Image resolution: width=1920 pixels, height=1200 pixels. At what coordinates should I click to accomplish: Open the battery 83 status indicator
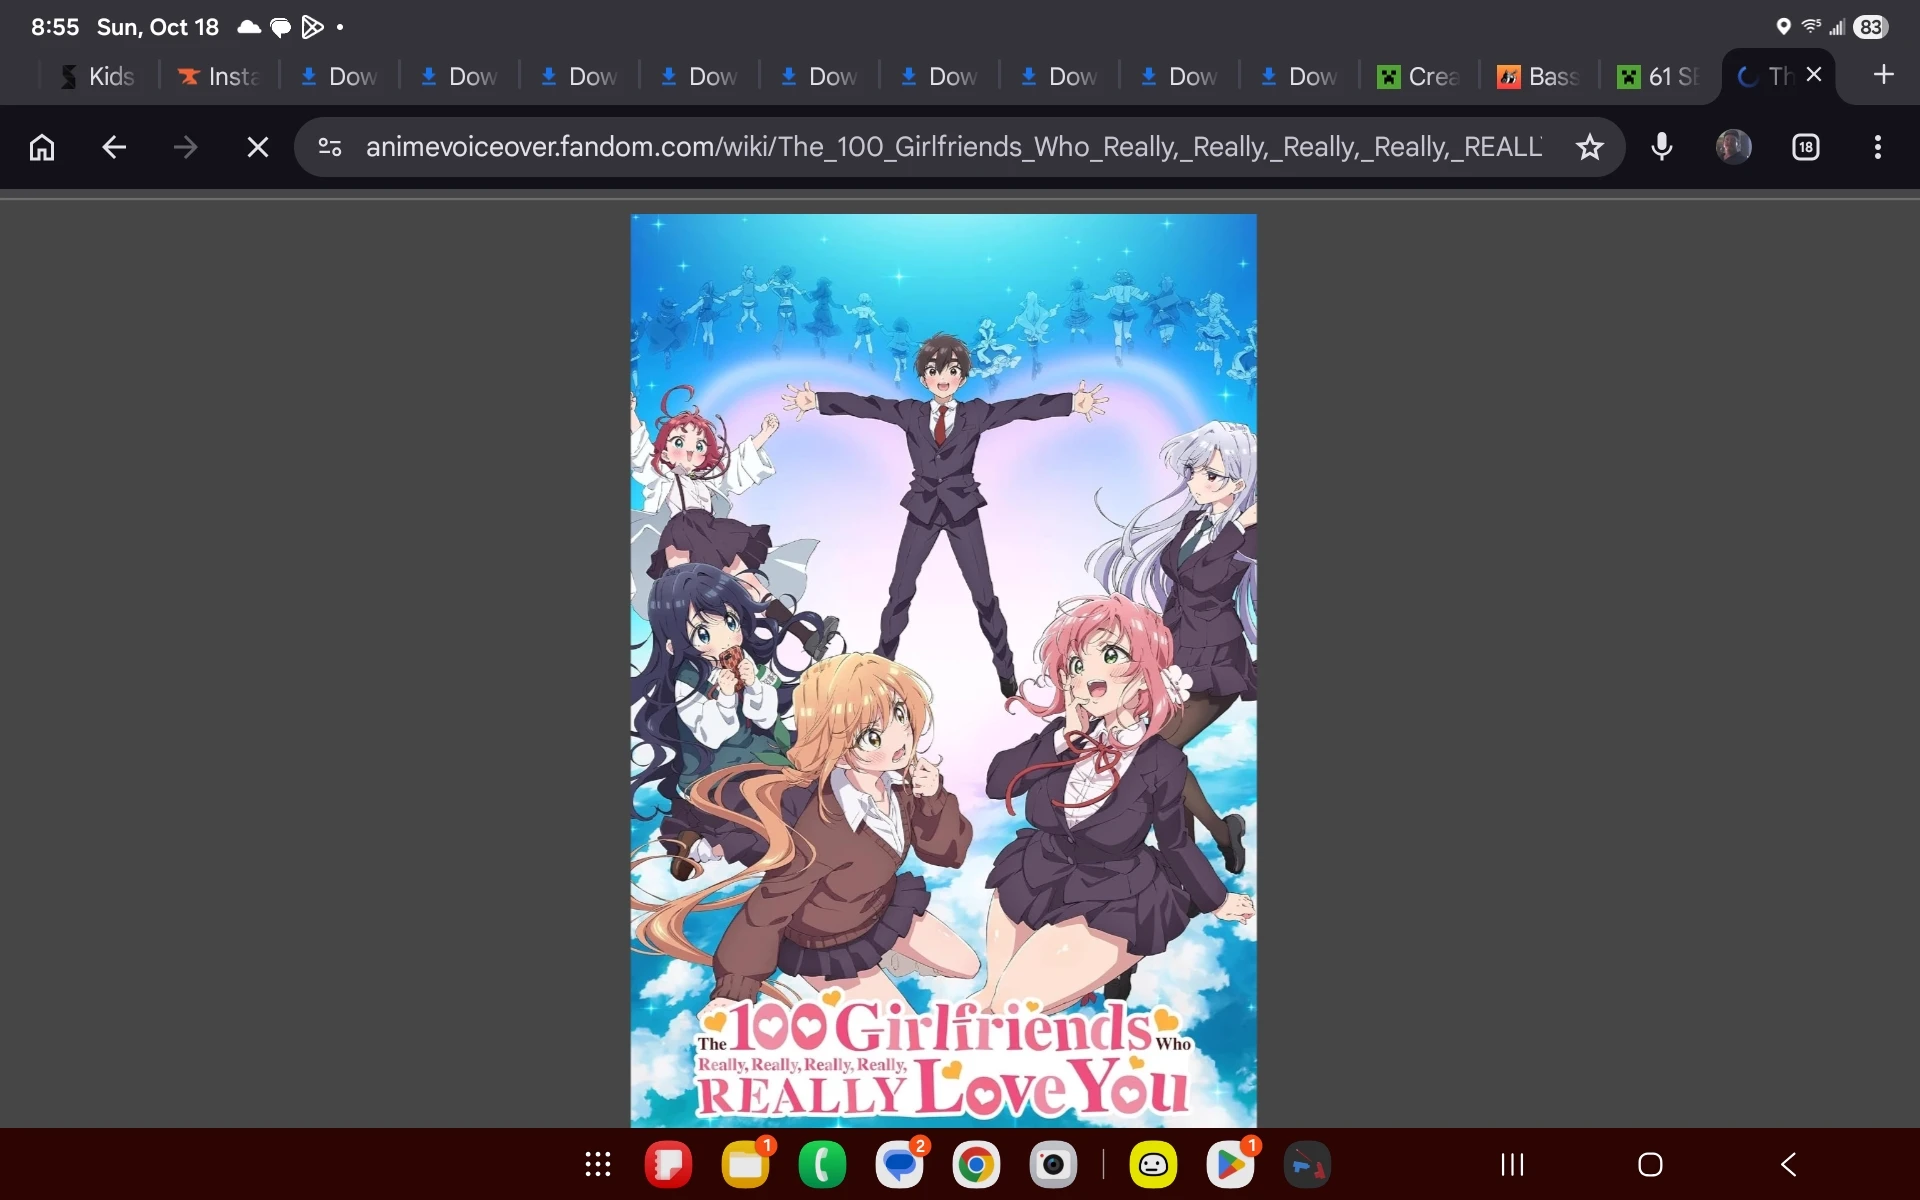tap(1870, 27)
